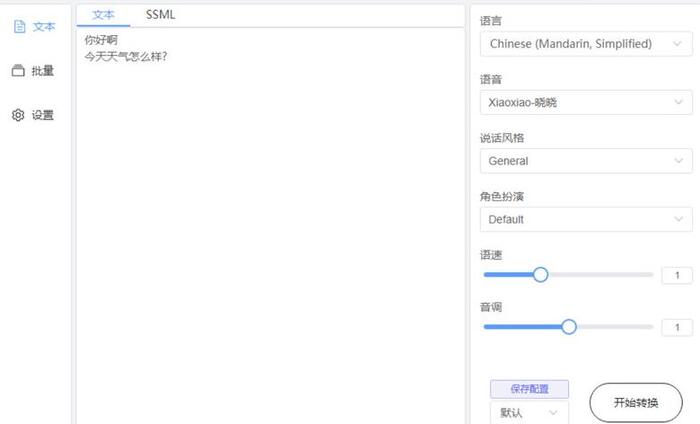Click the 角色扮演 label
Viewport: 700px width, 424px height.
point(502,196)
